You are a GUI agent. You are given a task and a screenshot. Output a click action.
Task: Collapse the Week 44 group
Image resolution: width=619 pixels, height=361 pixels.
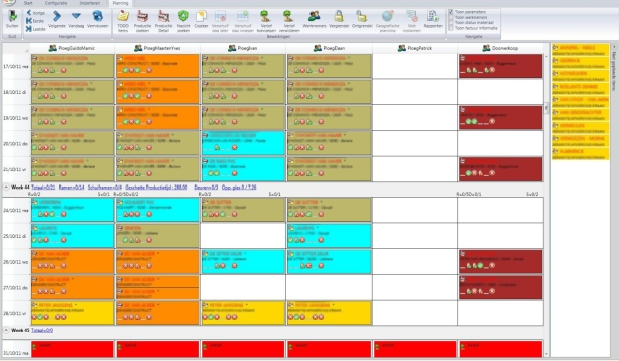coord(6,187)
